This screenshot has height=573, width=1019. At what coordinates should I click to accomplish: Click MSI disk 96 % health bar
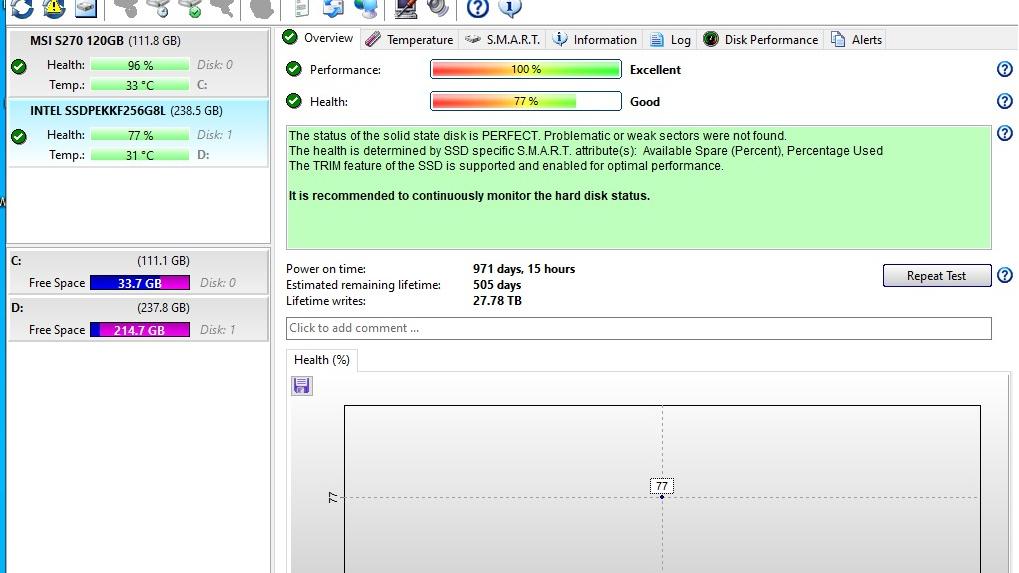pos(140,65)
